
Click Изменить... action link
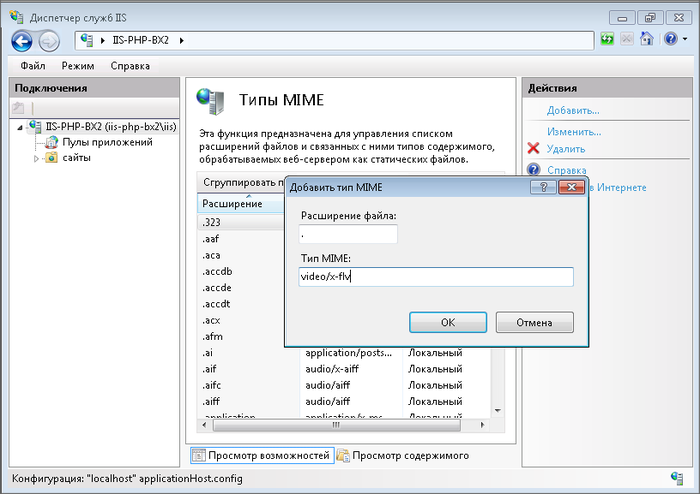[574, 132]
